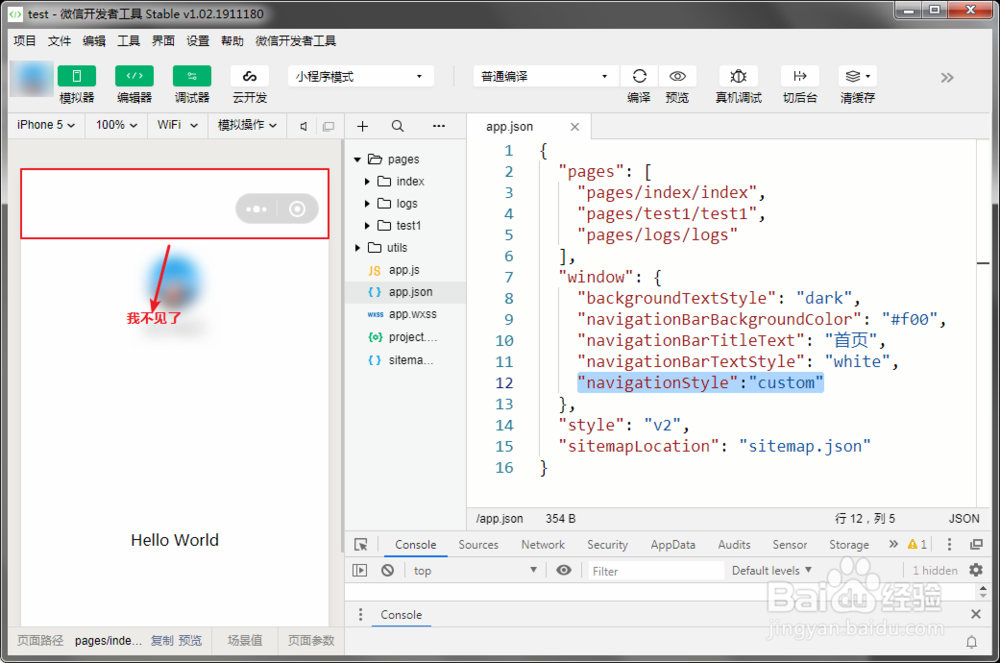
Task: Start 真机调试 remote debugging
Action: tap(738, 76)
